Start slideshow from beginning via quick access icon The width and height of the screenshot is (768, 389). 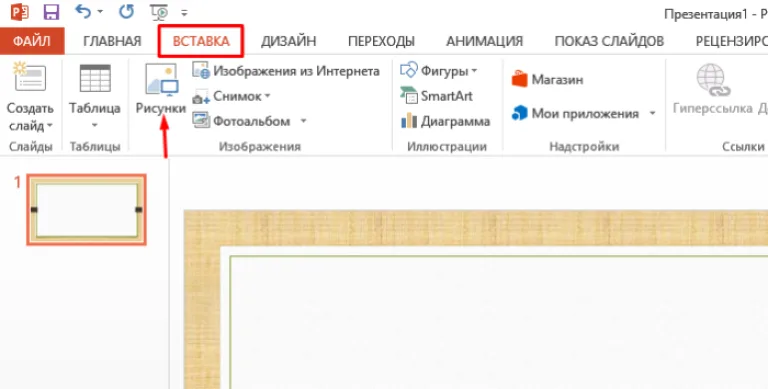click(159, 12)
